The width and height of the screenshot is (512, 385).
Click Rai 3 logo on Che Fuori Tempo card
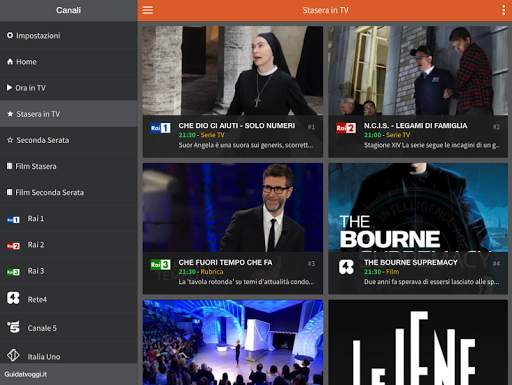click(x=161, y=265)
